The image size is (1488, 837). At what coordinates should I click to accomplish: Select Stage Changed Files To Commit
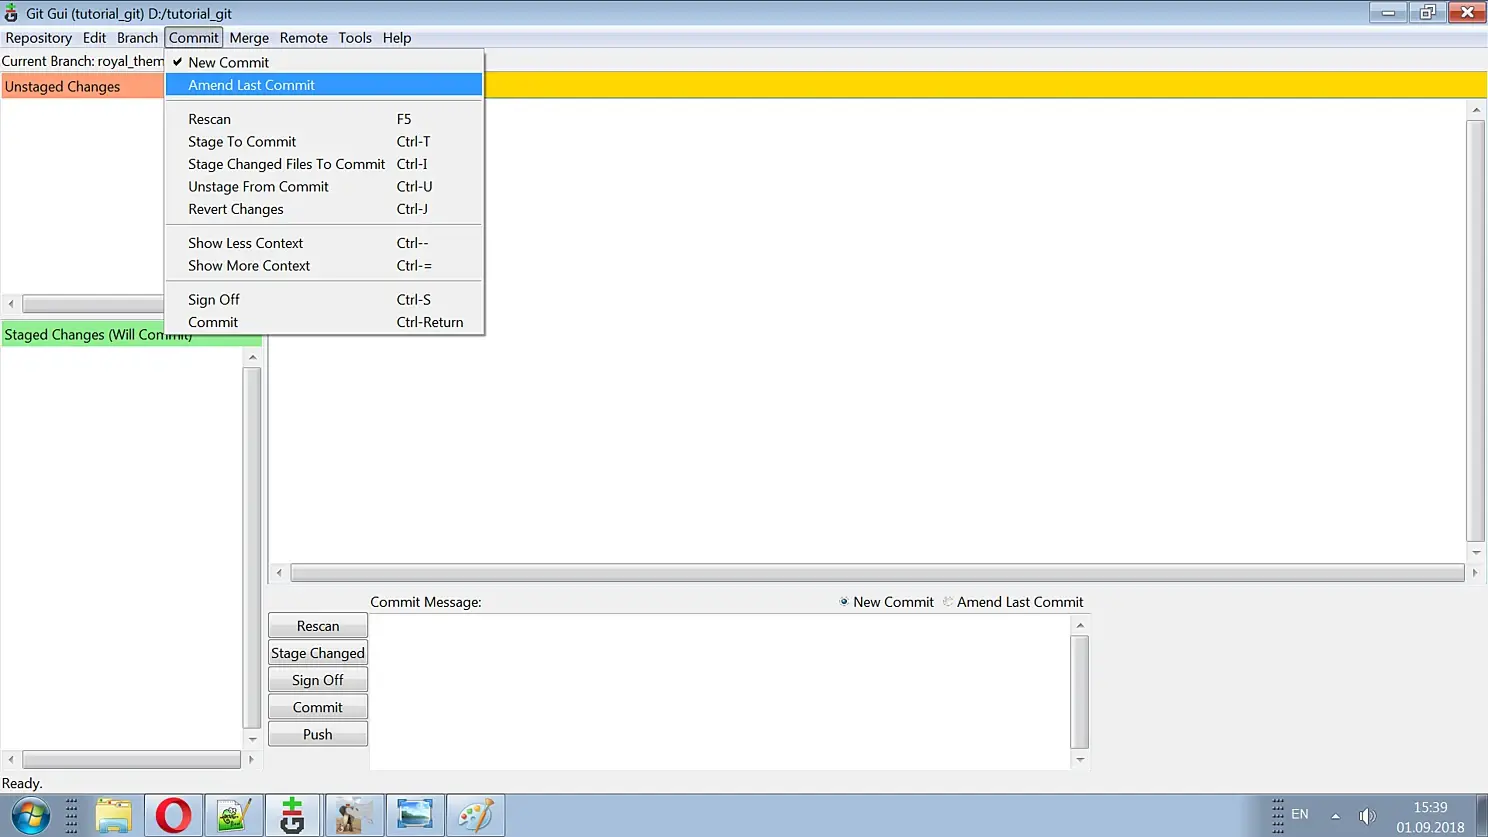(324, 164)
